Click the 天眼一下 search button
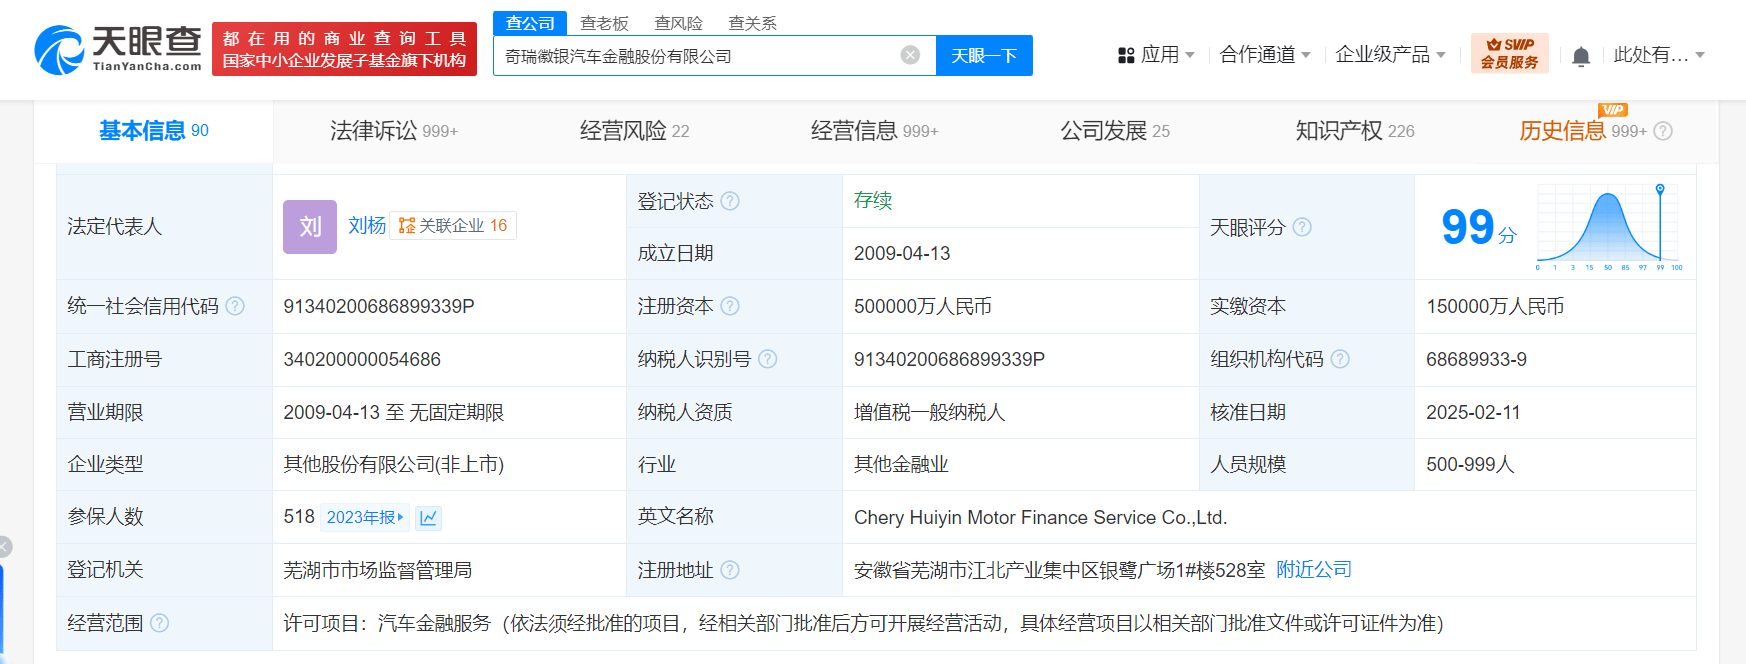 coord(984,56)
